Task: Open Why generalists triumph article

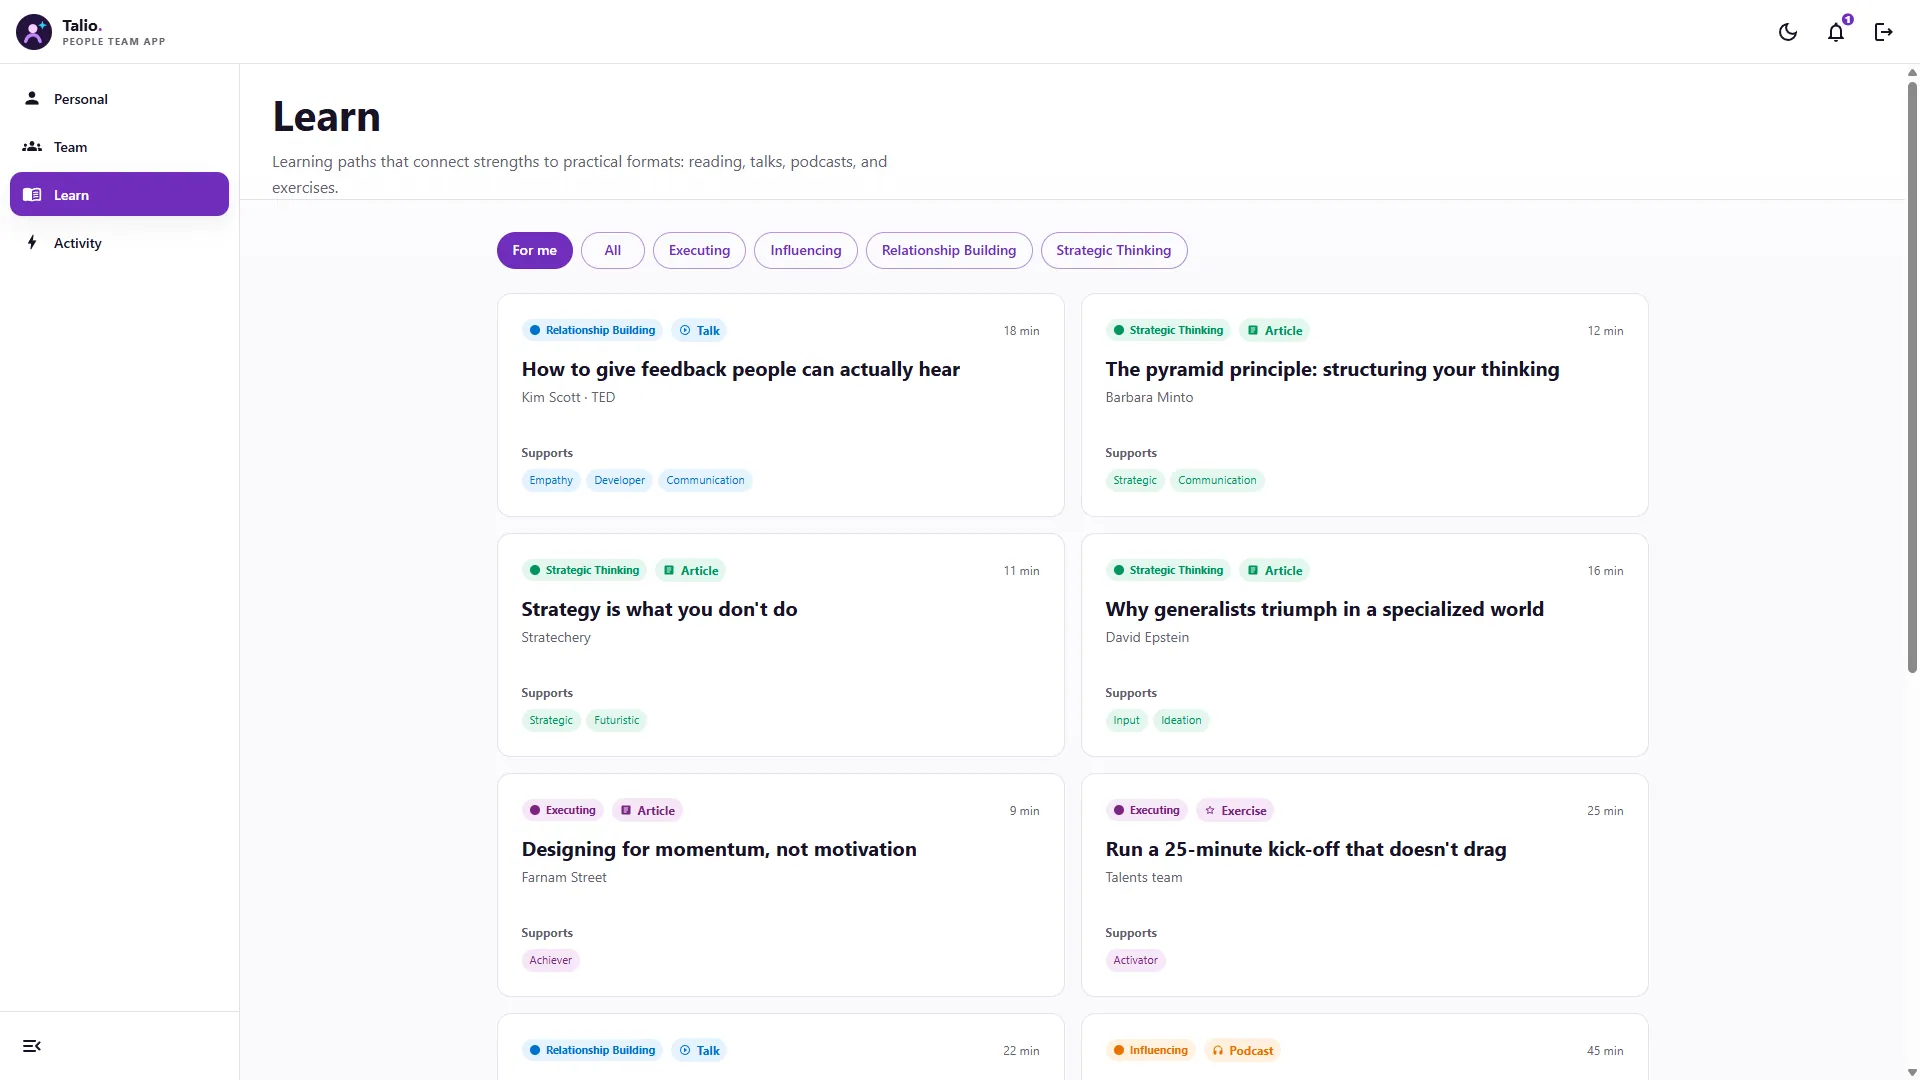Action: coord(1324,609)
